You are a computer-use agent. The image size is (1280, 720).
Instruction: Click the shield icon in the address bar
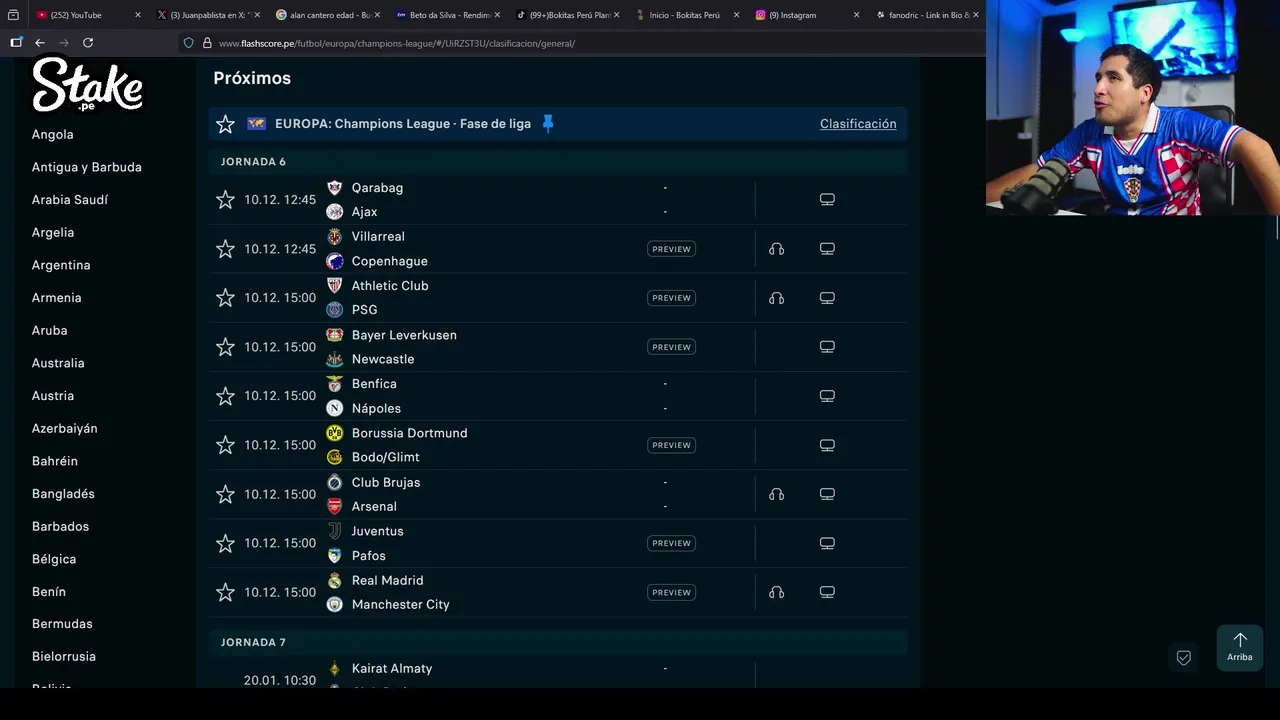(188, 43)
